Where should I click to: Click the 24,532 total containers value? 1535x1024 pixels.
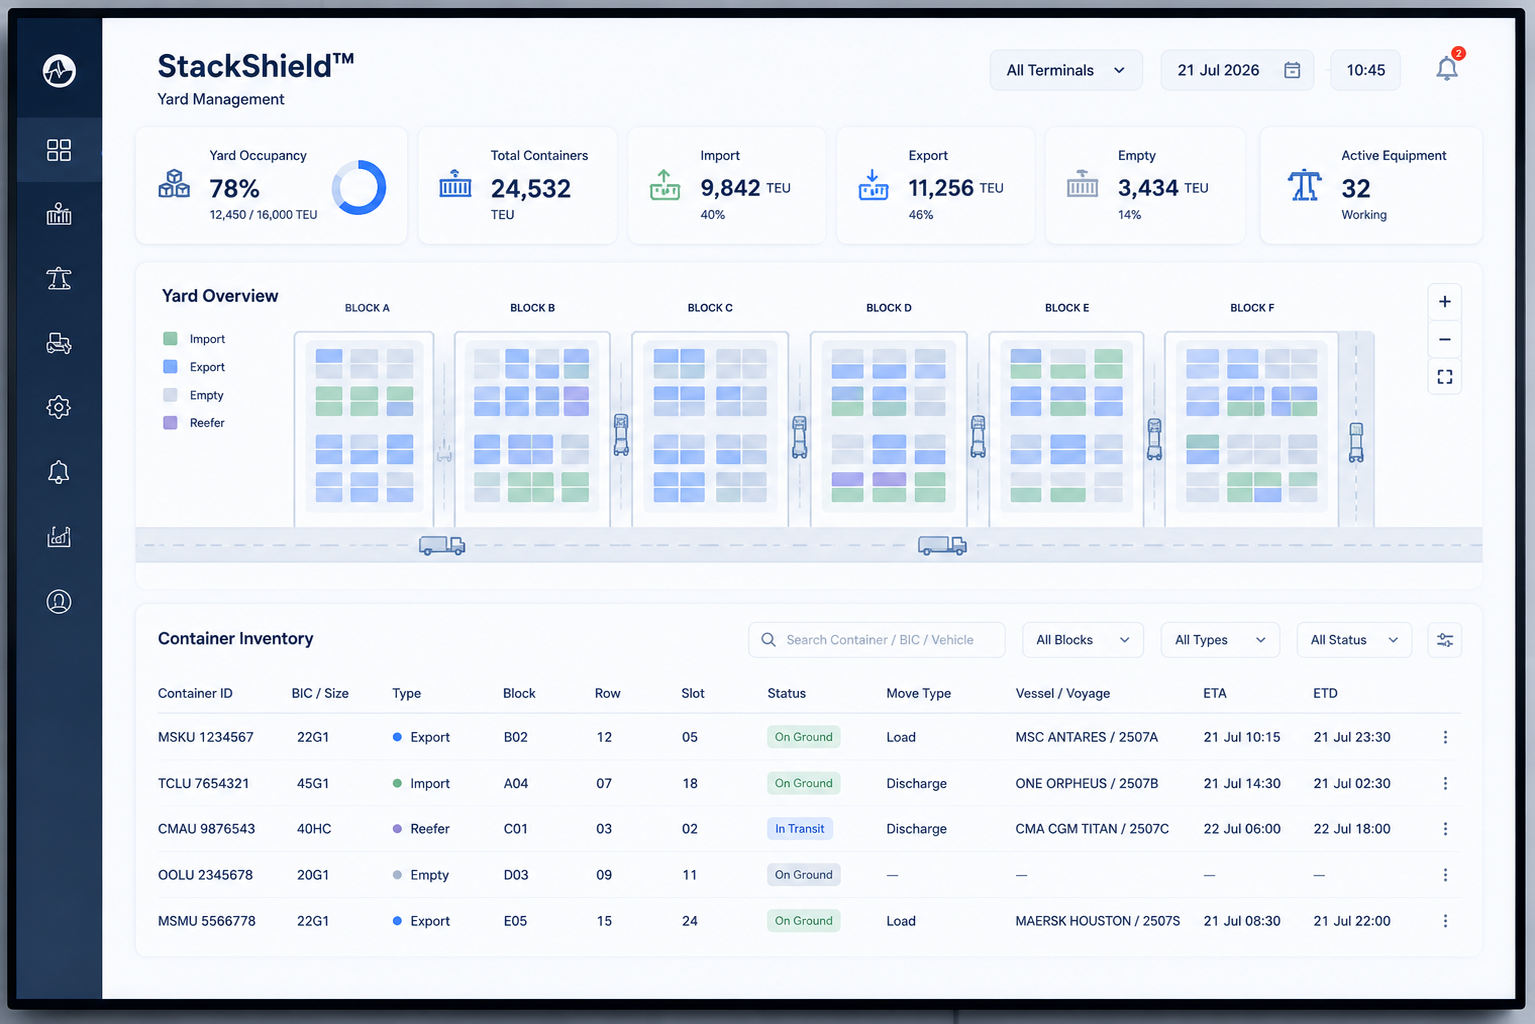coord(531,188)
